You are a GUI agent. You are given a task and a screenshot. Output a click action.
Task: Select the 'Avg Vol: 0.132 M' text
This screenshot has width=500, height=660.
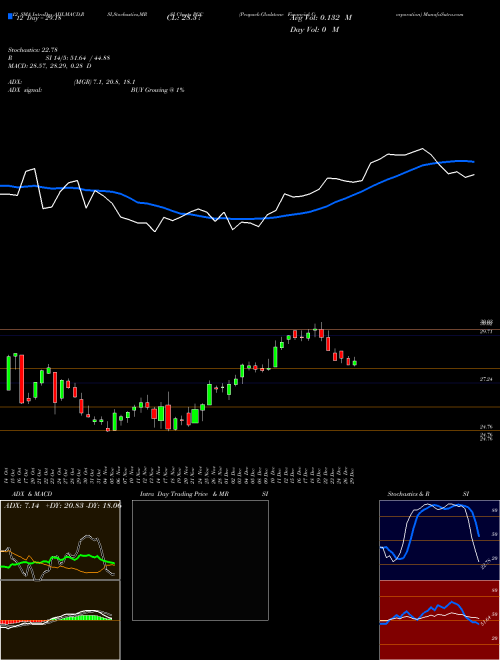(320, 18)
